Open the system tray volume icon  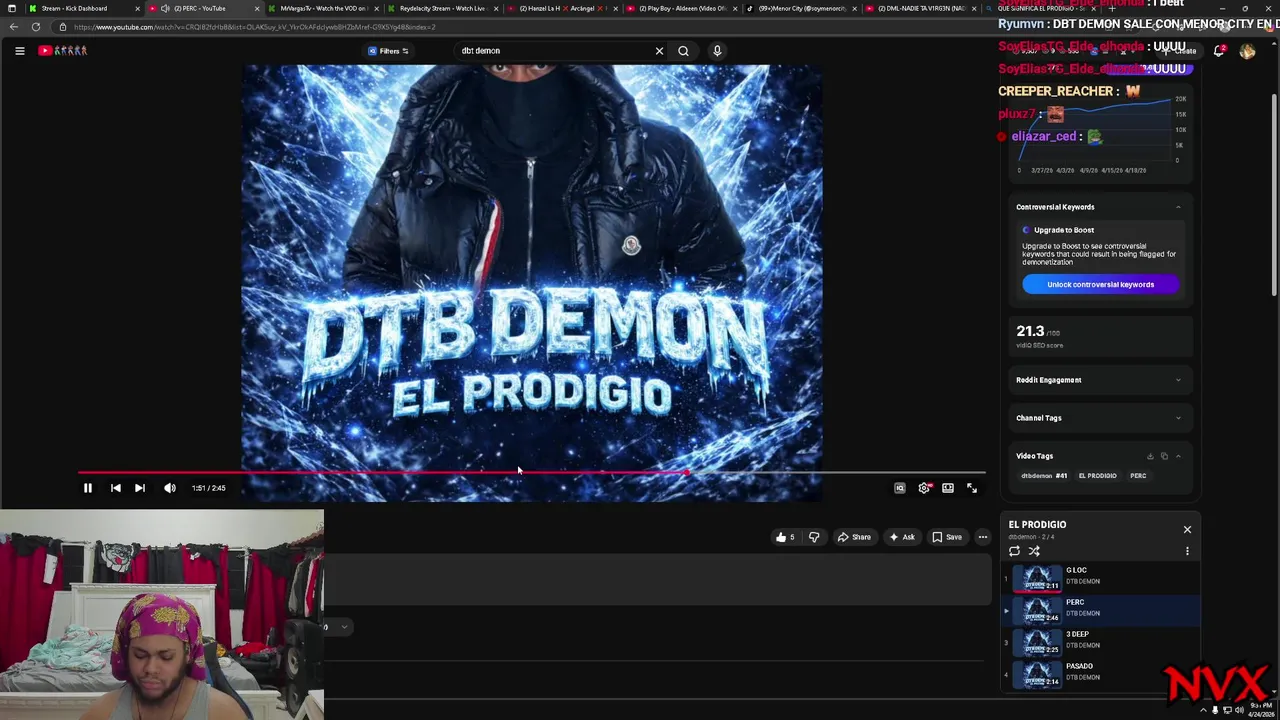pos(1240,710)
